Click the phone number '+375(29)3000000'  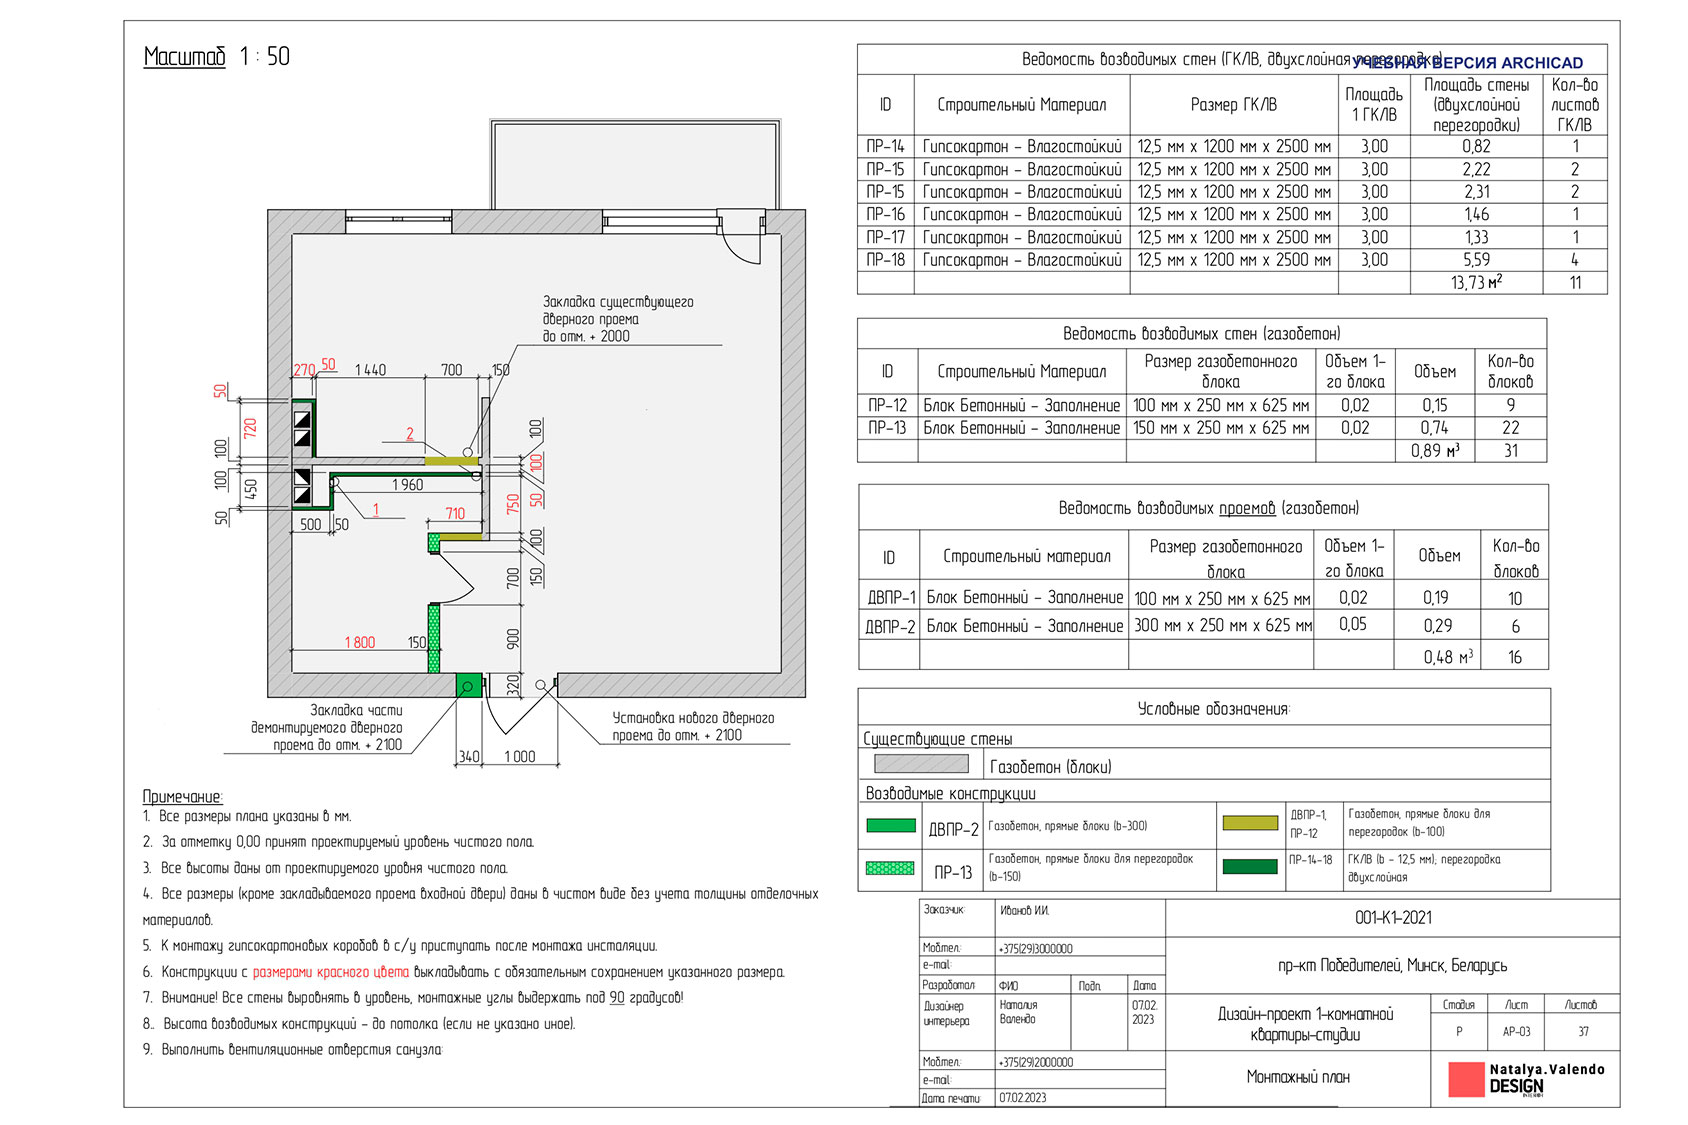tap(1036, 949)
